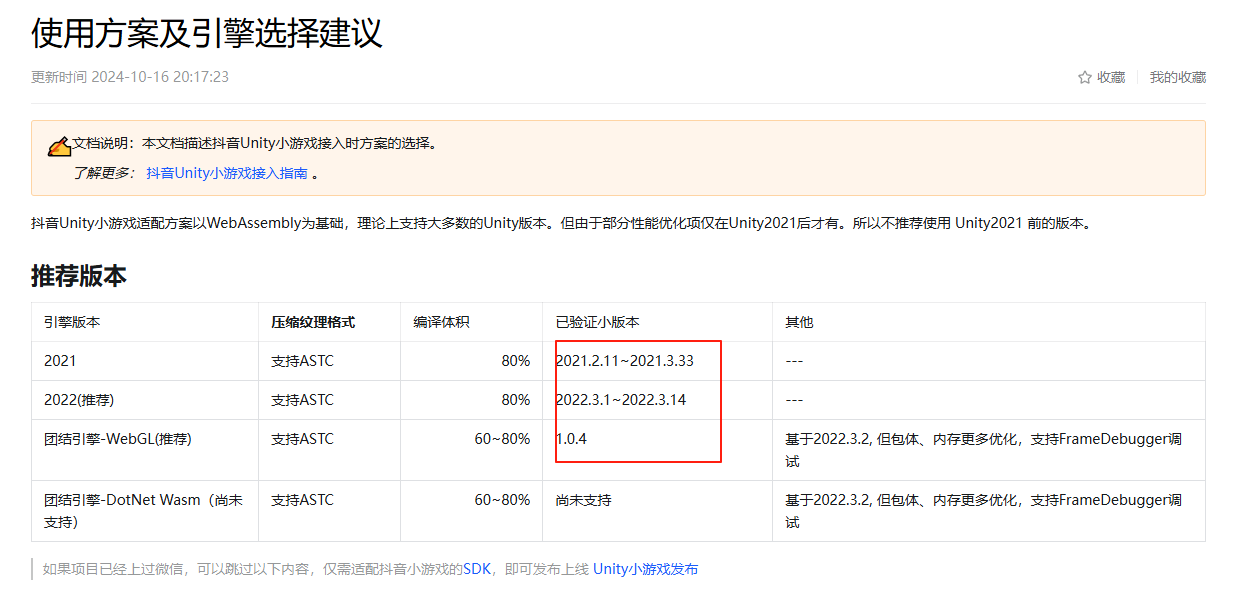
Task: Click the SDK link in the note
Action: pyautogui.click(x=476, y=569)
